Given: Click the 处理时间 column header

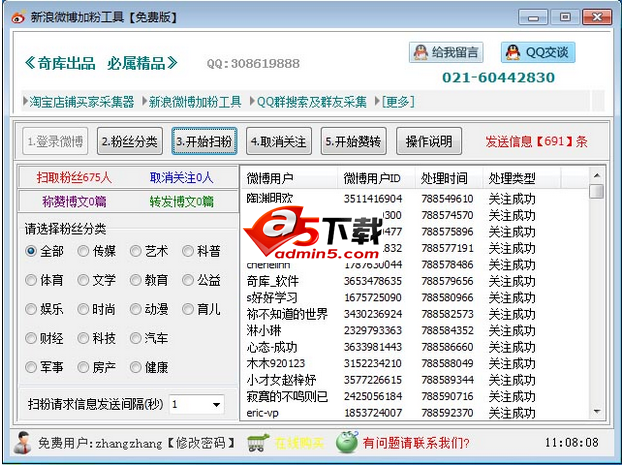Looking at the screenshot, I should pyautogui.click(x=449, y=178).
